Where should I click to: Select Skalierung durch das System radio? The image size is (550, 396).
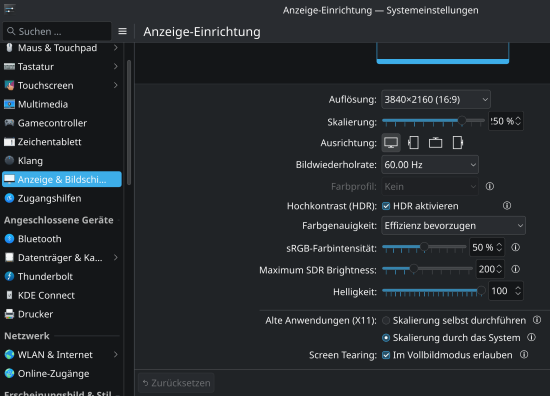386,338
